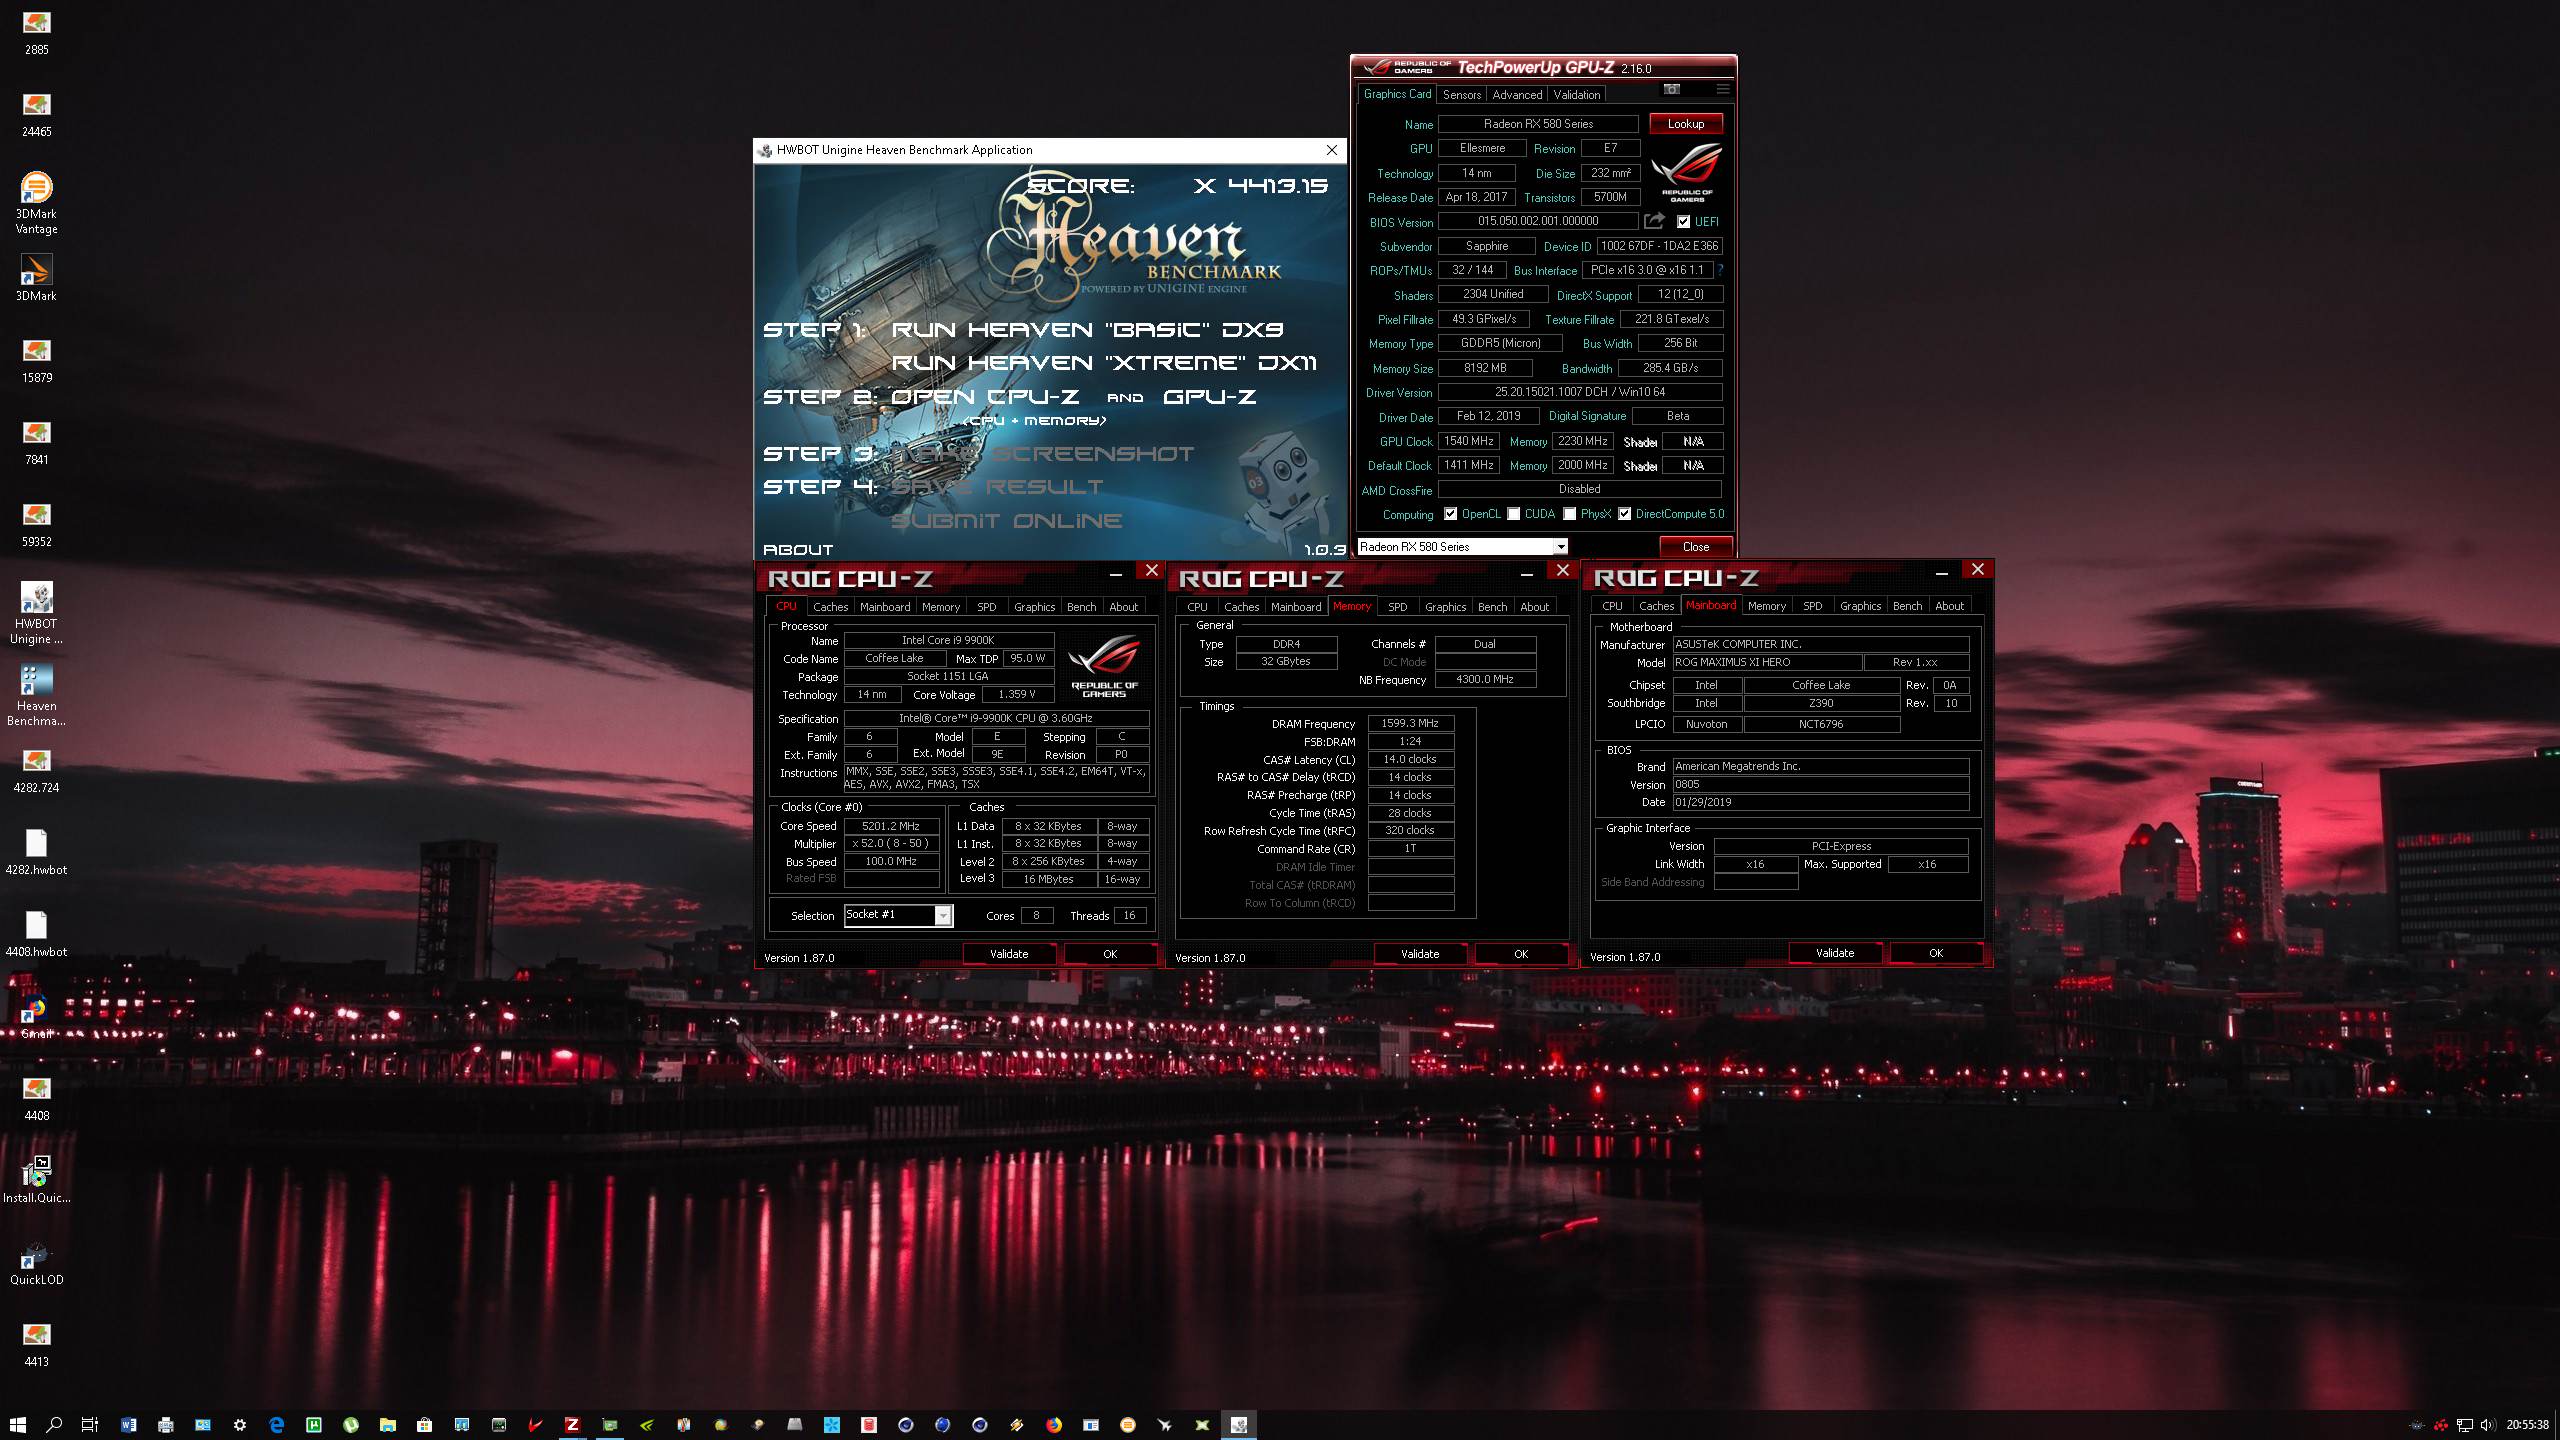Image resolution: width=2560 pixels, height=1440 pixels.
Task: Open the QuickLOD desktop icon
Action: pyautogui.click(x=36, y=1262)
